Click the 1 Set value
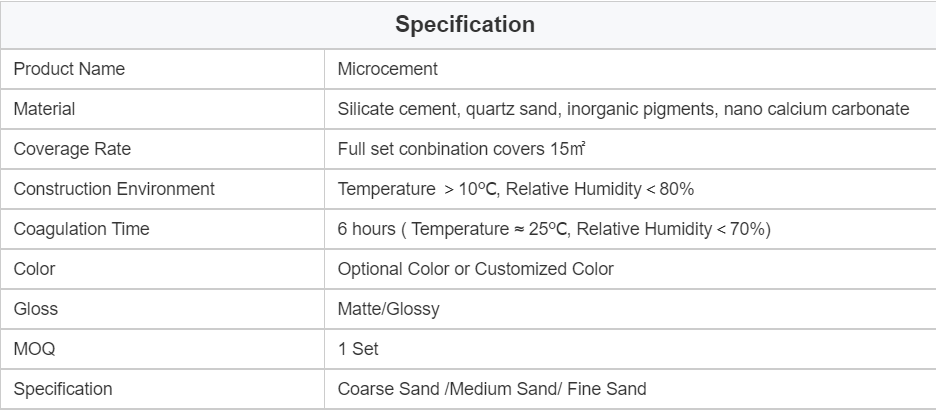936x411 pixels. pyautogui.click(x=358, y=349)
